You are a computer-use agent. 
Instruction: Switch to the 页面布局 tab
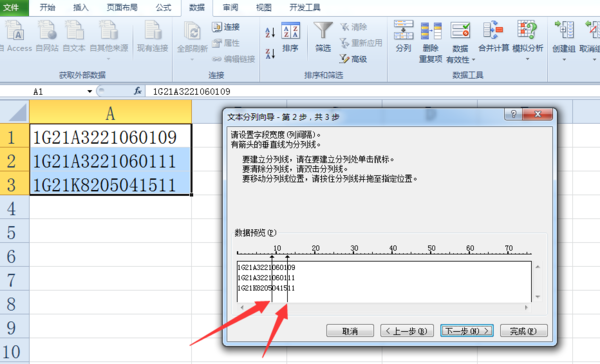click(122, 7)
